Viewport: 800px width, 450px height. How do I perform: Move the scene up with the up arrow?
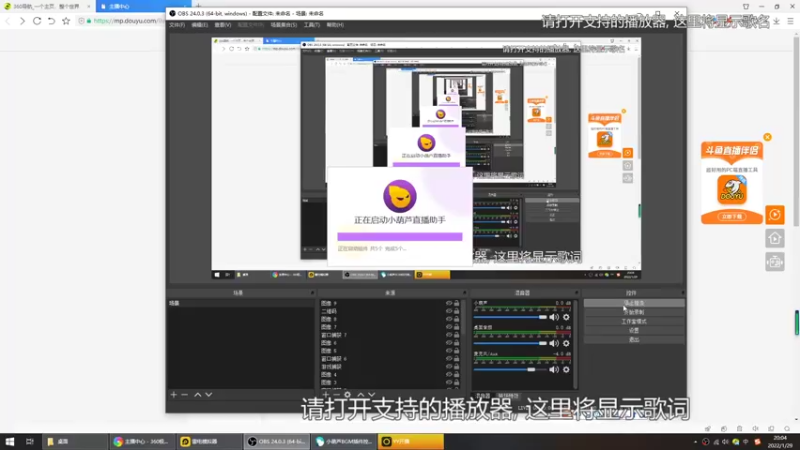197,395
